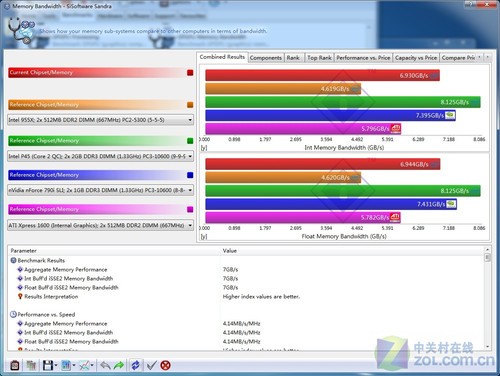Click the bar chart icon in toolbar
The image size is (500, 376).
66,365
